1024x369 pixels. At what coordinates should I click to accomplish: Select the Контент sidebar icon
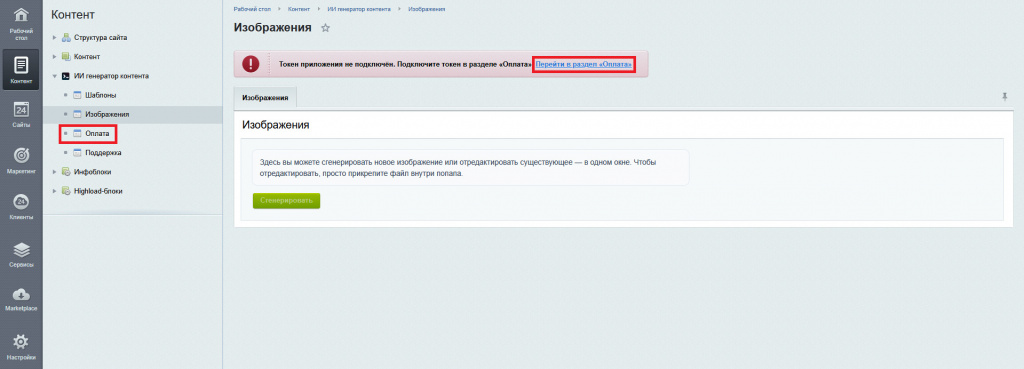tap(21, 65)
